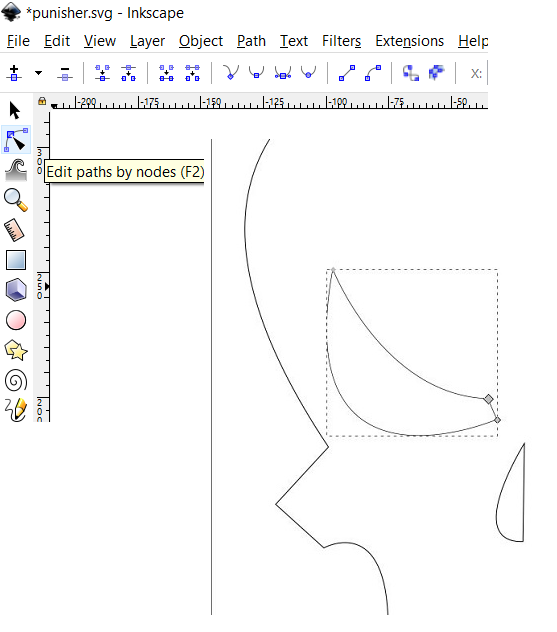Screen dimensions: 557x632
Task: Select the Edit paths by nodes tool
Action: pos(16,140)
